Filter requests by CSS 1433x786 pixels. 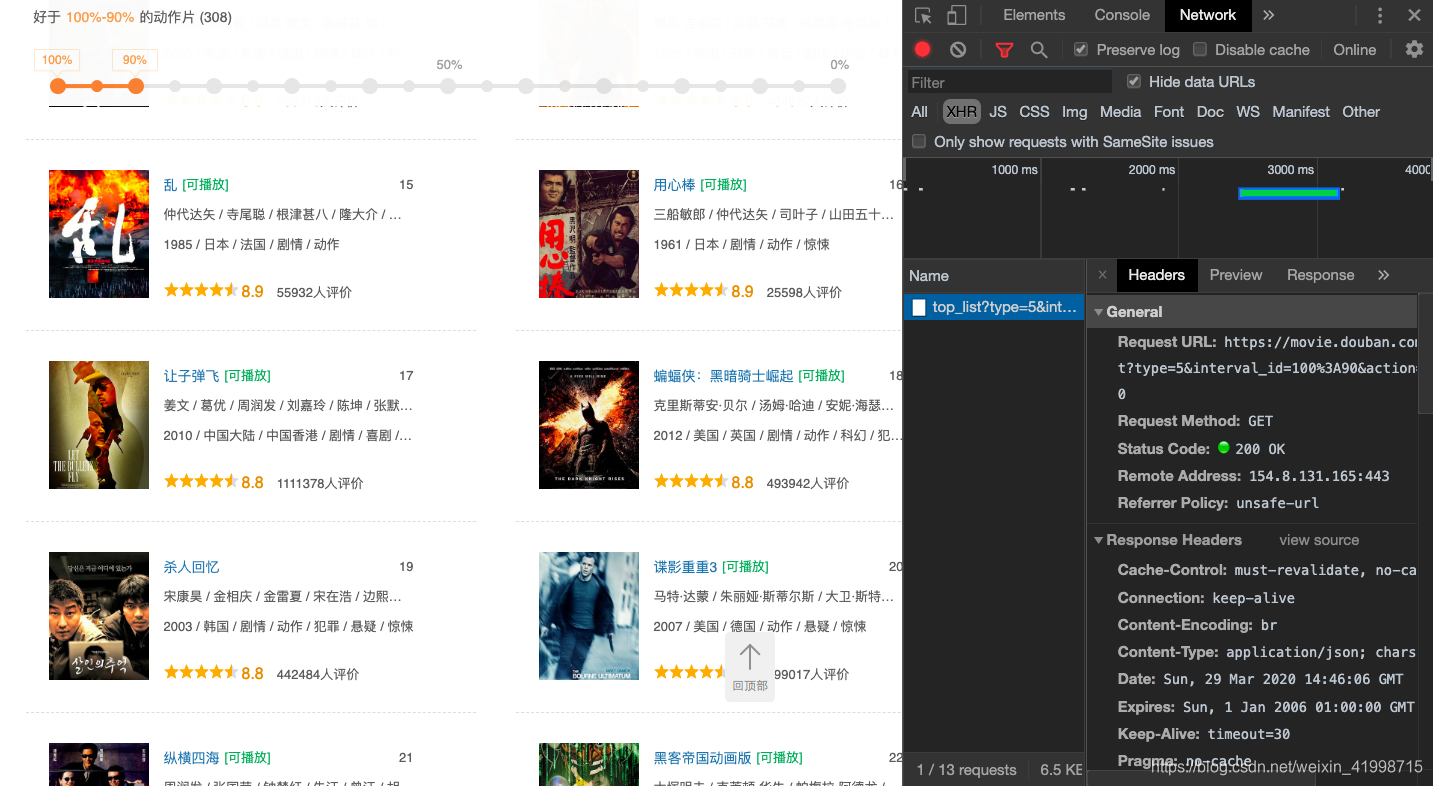click(x=1034, y=112)
